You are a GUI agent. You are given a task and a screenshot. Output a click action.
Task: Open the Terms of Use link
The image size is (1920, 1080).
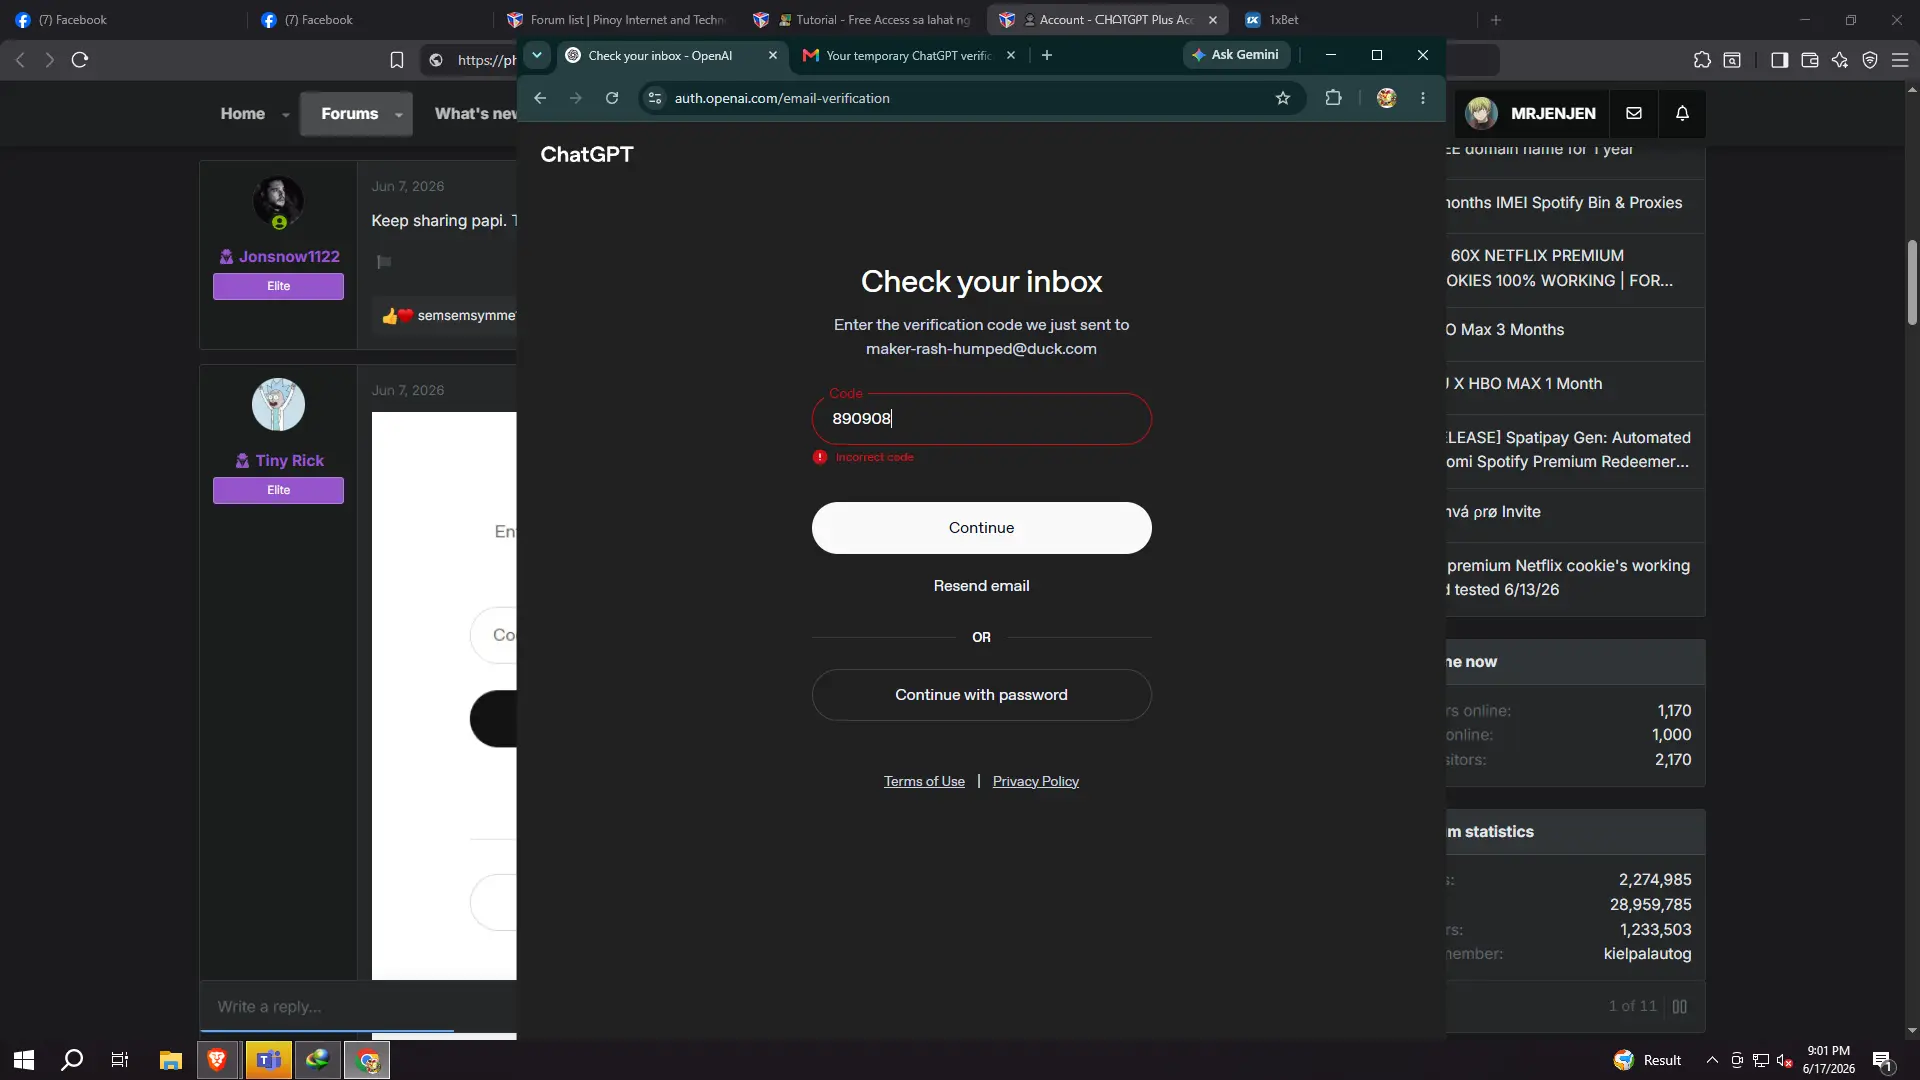[924, 781]
